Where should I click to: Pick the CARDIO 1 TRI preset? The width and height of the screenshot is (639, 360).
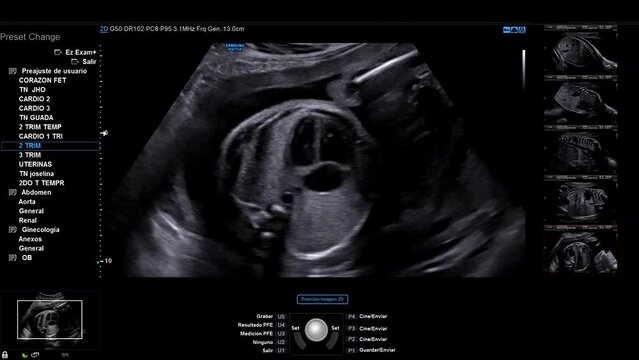point(41,136)
